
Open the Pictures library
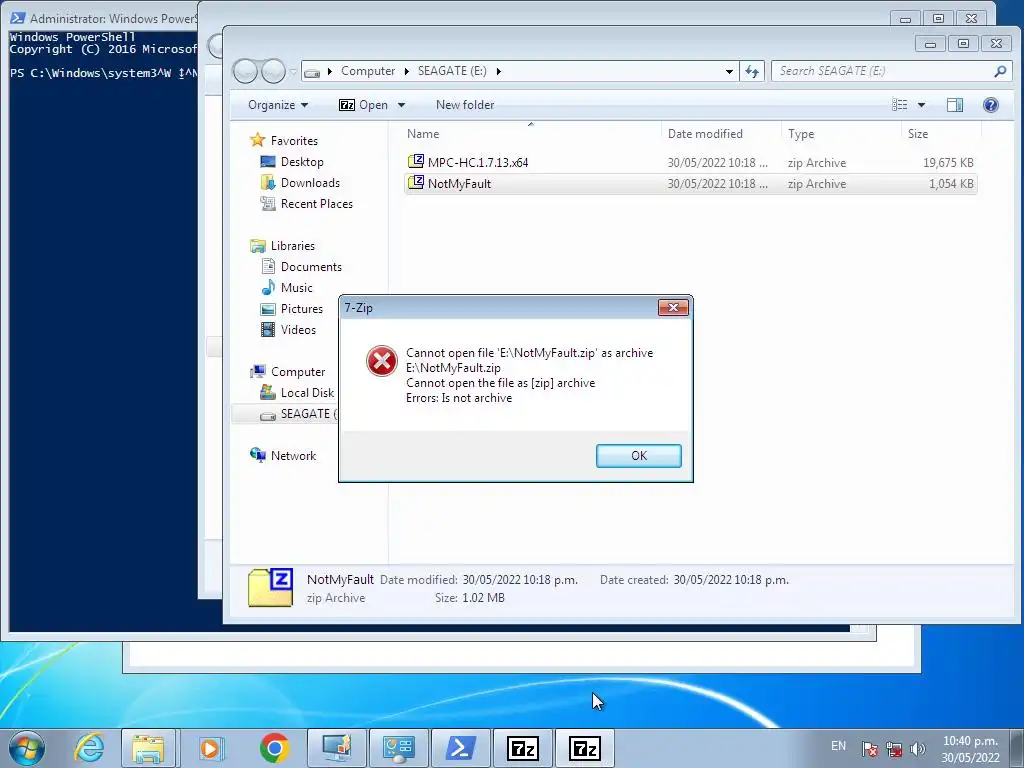[301, 309]
